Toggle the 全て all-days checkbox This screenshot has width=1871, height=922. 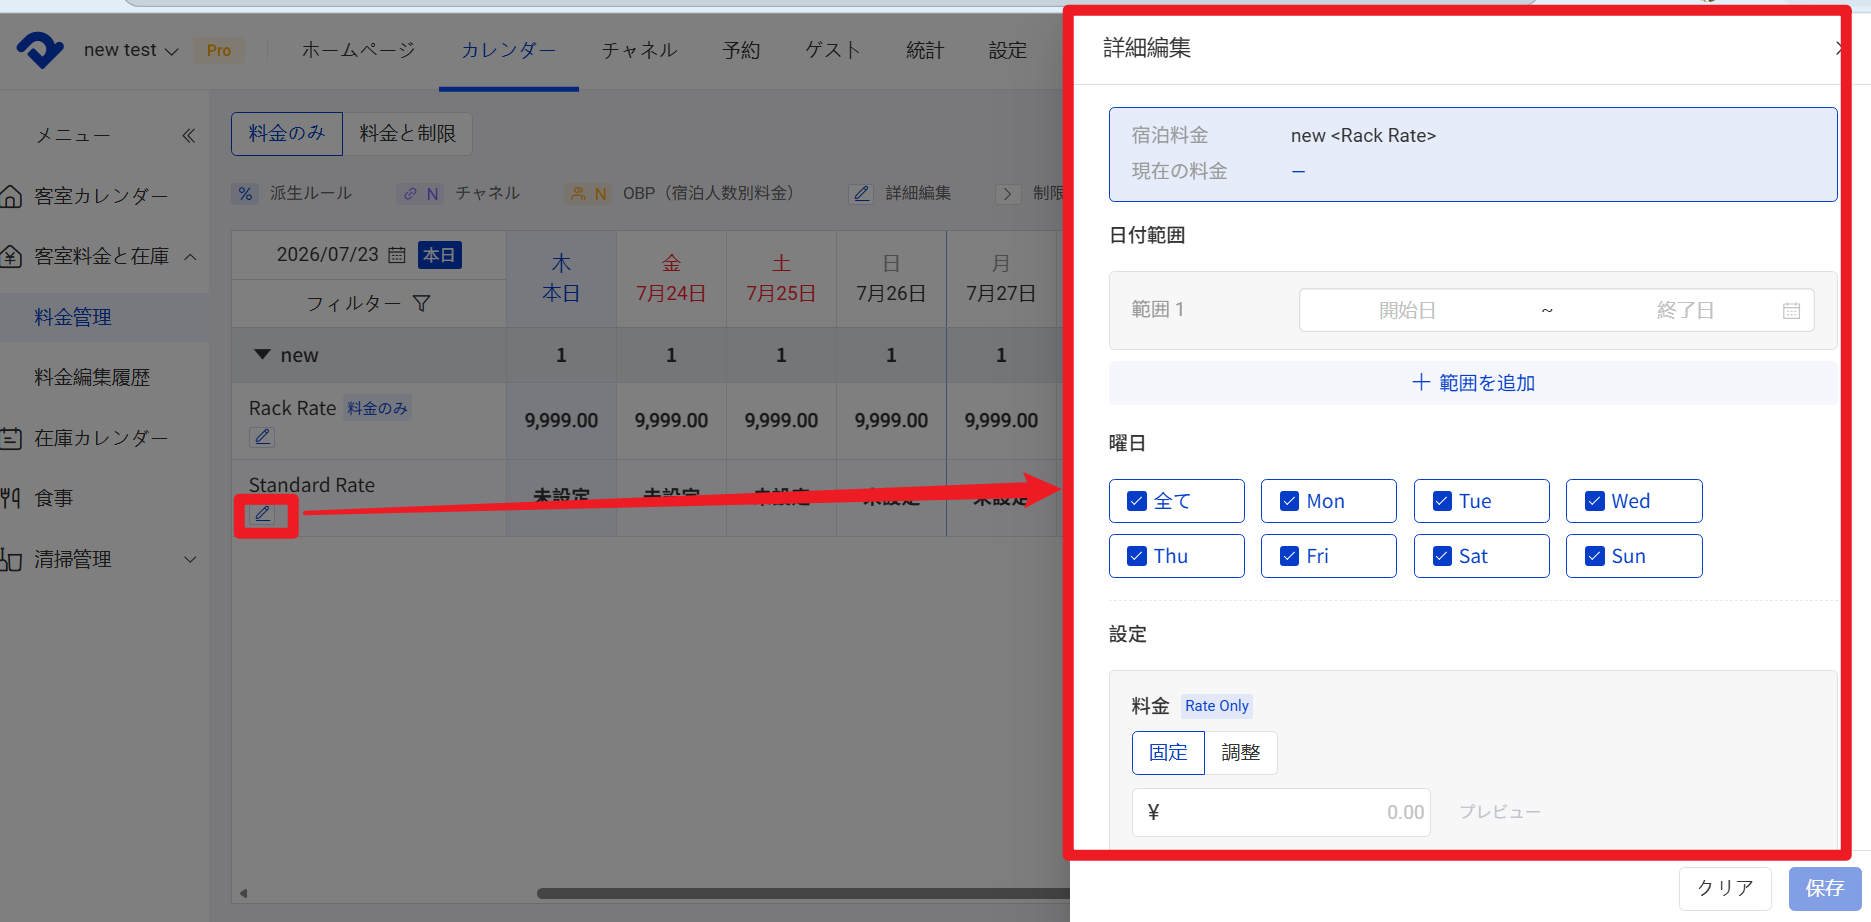[x=1137, y=501]
